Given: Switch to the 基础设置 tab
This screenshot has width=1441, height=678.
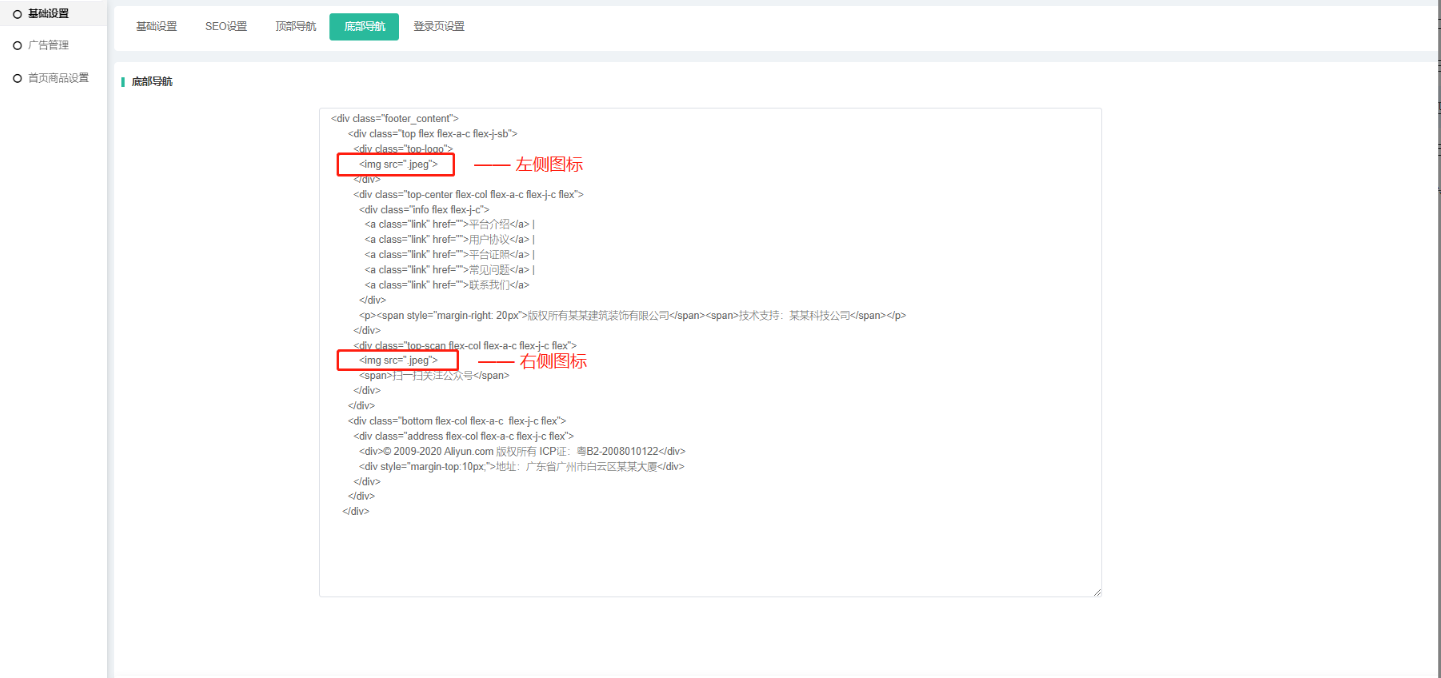Looking at the screenshot, I should coord(156,27).
